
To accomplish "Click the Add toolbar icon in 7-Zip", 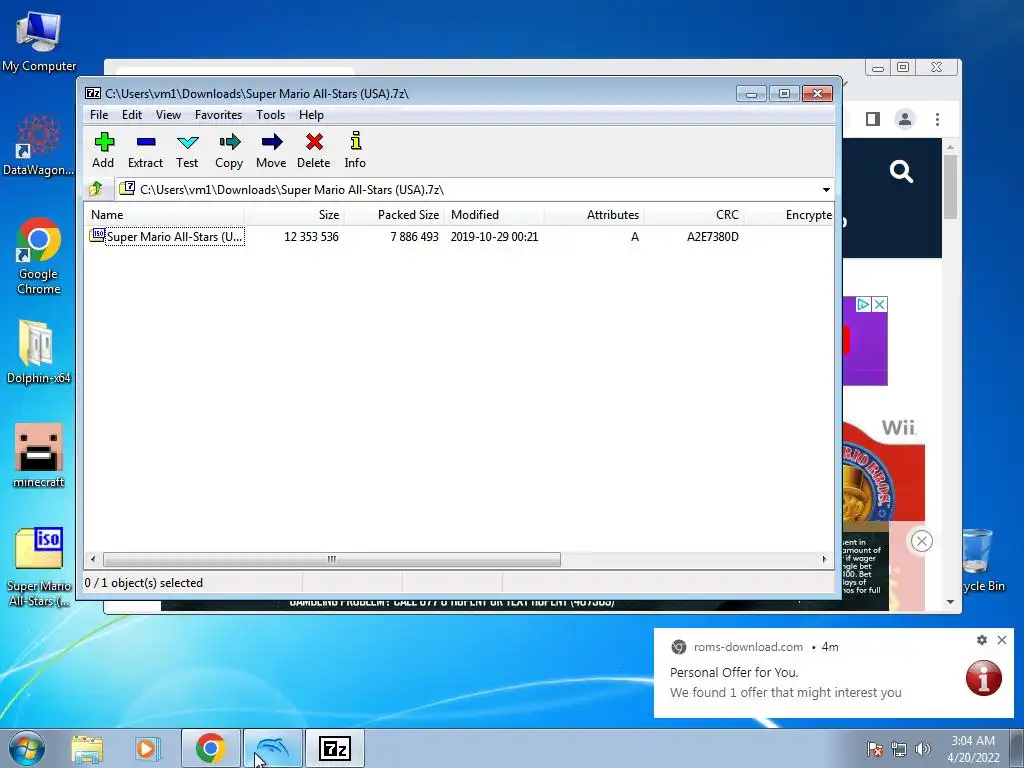I will [x=103, y=151].
